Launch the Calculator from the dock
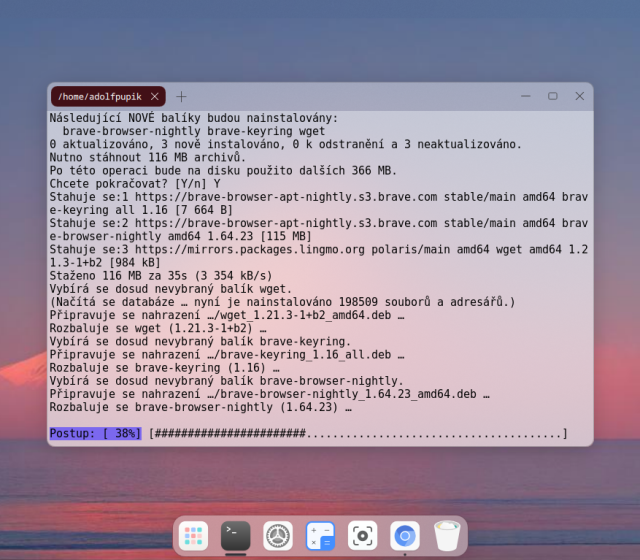This screenshot has width=640, height=560. coord(320,536)
